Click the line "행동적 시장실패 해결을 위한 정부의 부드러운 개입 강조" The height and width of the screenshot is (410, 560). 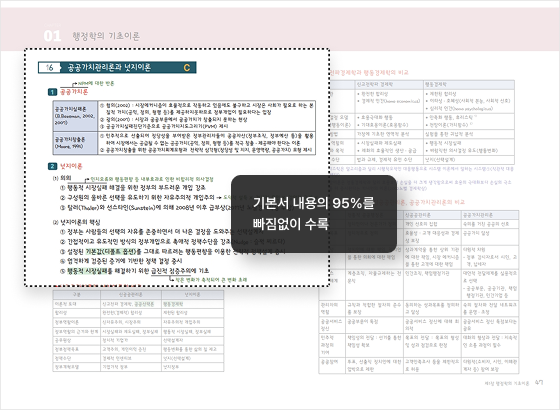(132, 188)
